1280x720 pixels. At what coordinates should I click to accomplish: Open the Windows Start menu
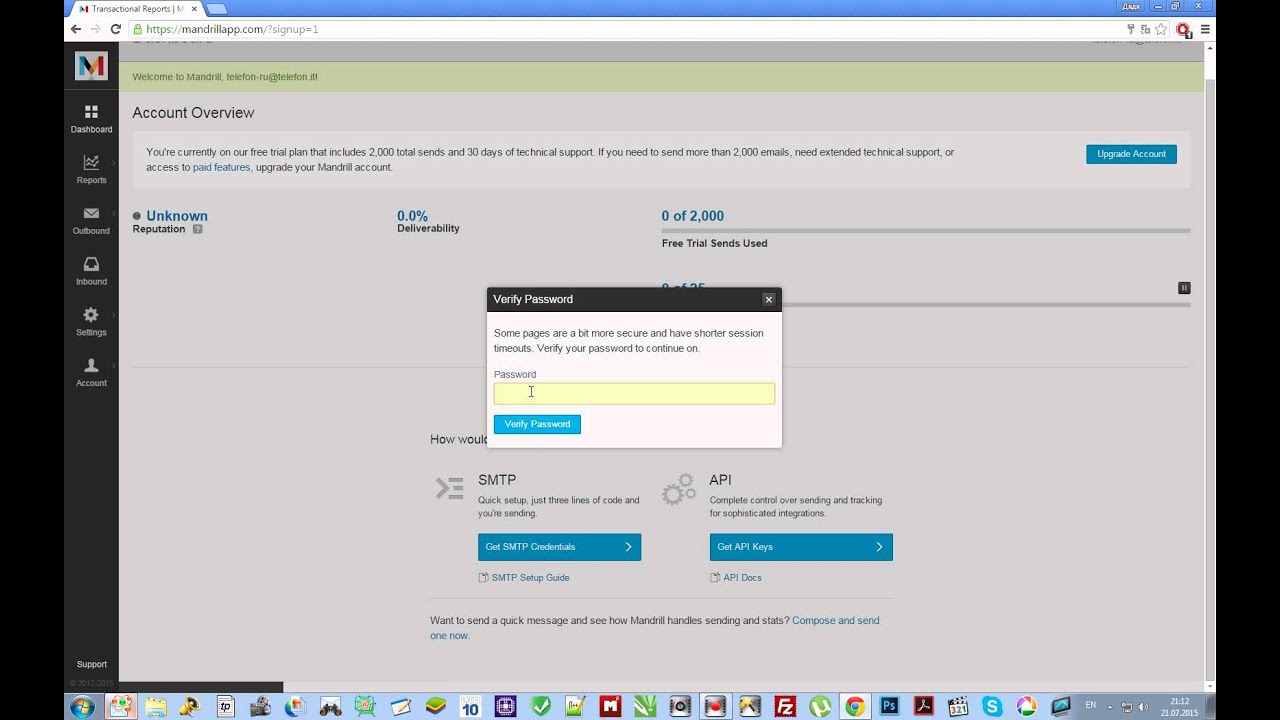tap(82, 707)
